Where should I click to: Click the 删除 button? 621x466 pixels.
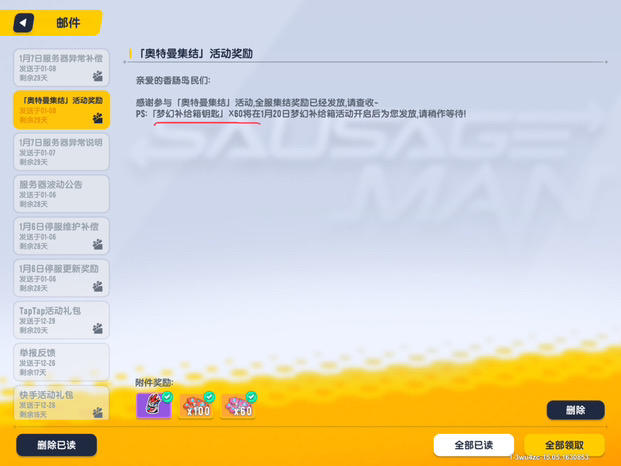[x=575, y=410]
